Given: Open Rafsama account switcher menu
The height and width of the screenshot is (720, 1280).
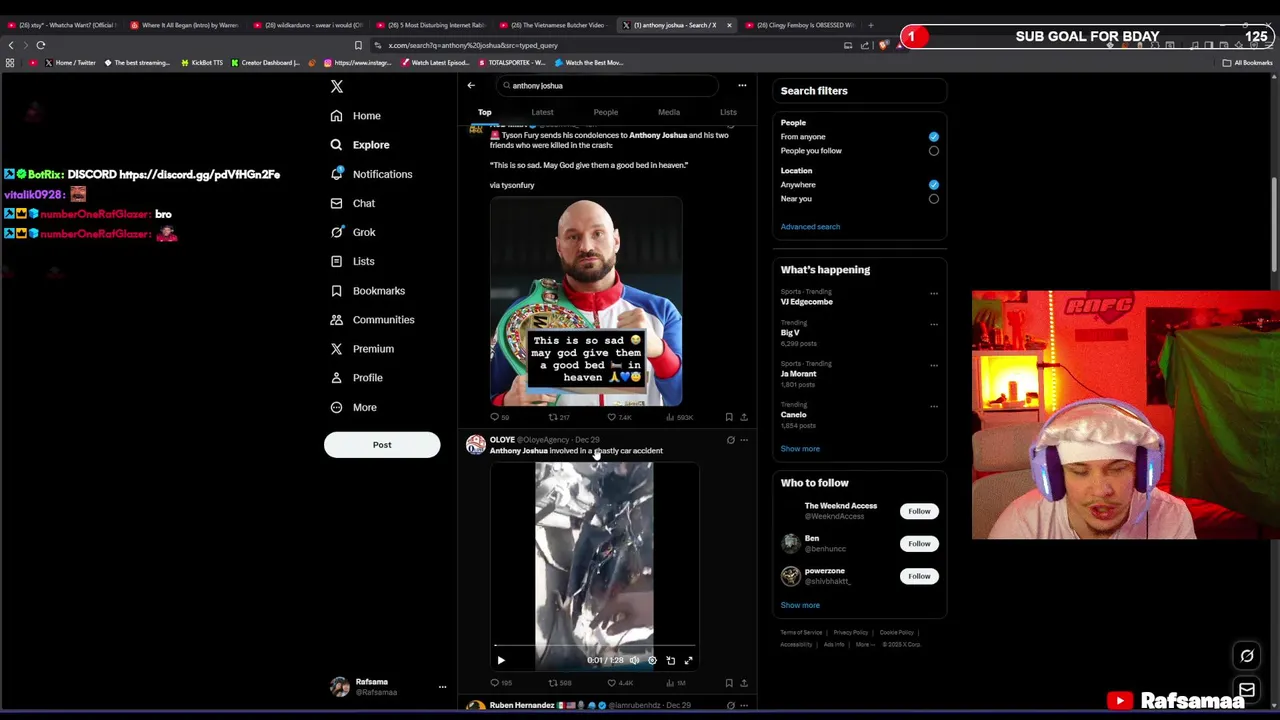Looking at the screenshot, I should click(442, 687).
